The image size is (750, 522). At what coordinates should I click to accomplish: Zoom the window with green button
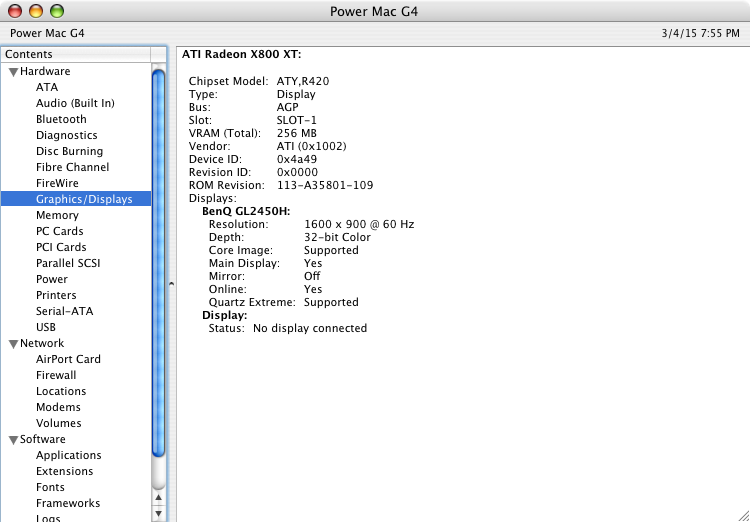point(57,11)
